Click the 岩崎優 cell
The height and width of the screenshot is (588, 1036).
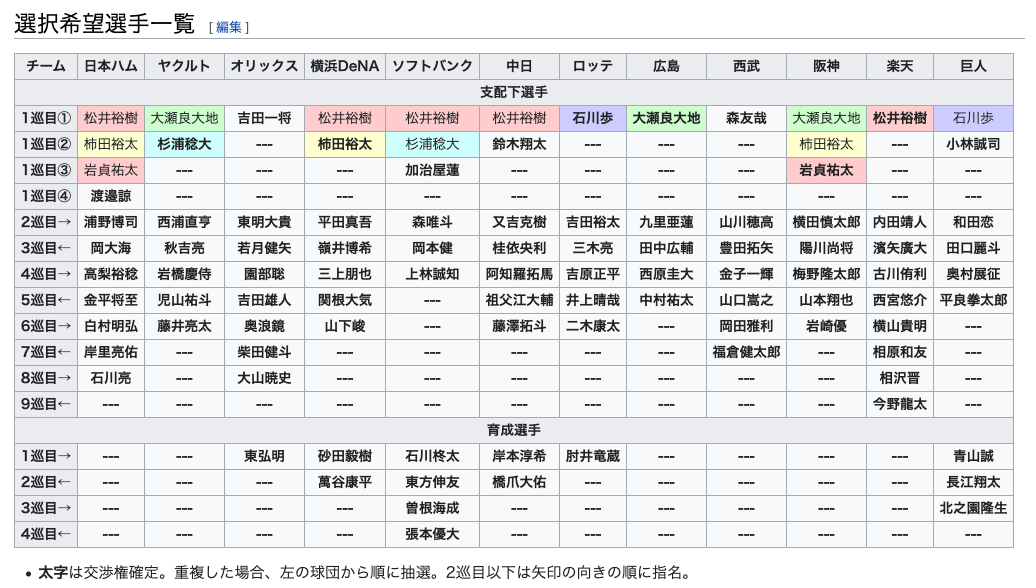pyautogui.click(x=827, y=326)
